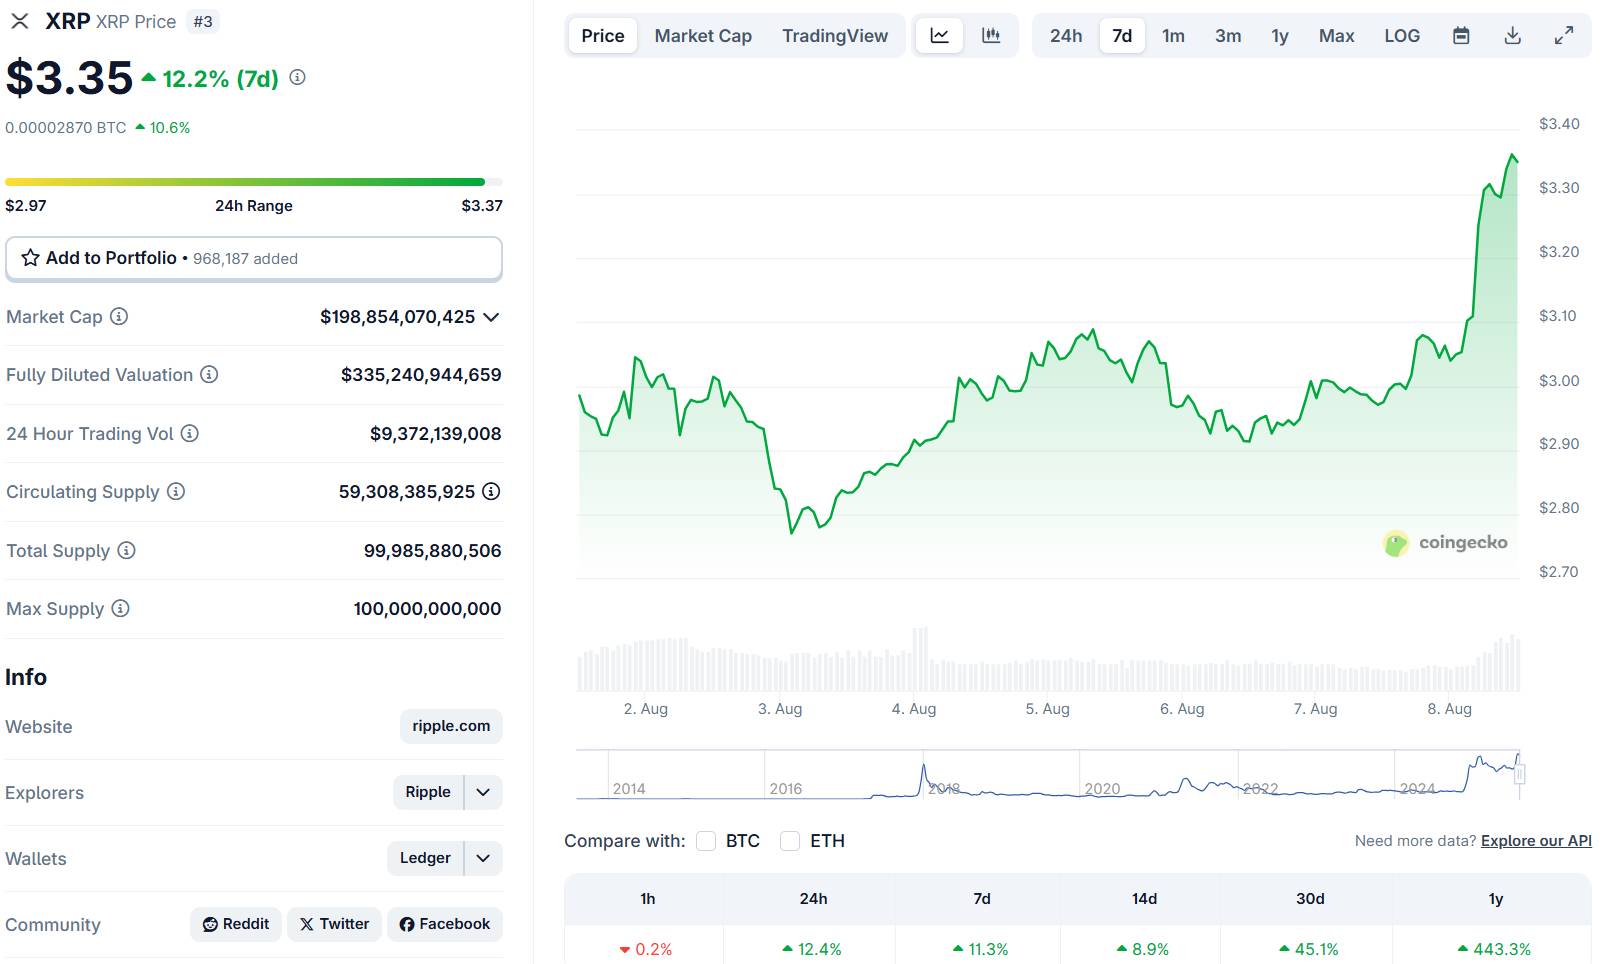The width and height of the screenshot is (1610, 964).
Task: Switch to Market Cap chart tab
Action: 703,36
